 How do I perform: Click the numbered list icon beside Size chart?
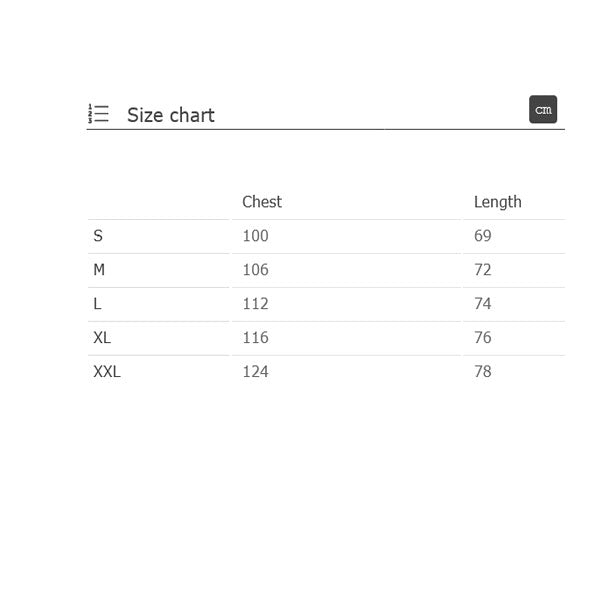click(98, 114)
